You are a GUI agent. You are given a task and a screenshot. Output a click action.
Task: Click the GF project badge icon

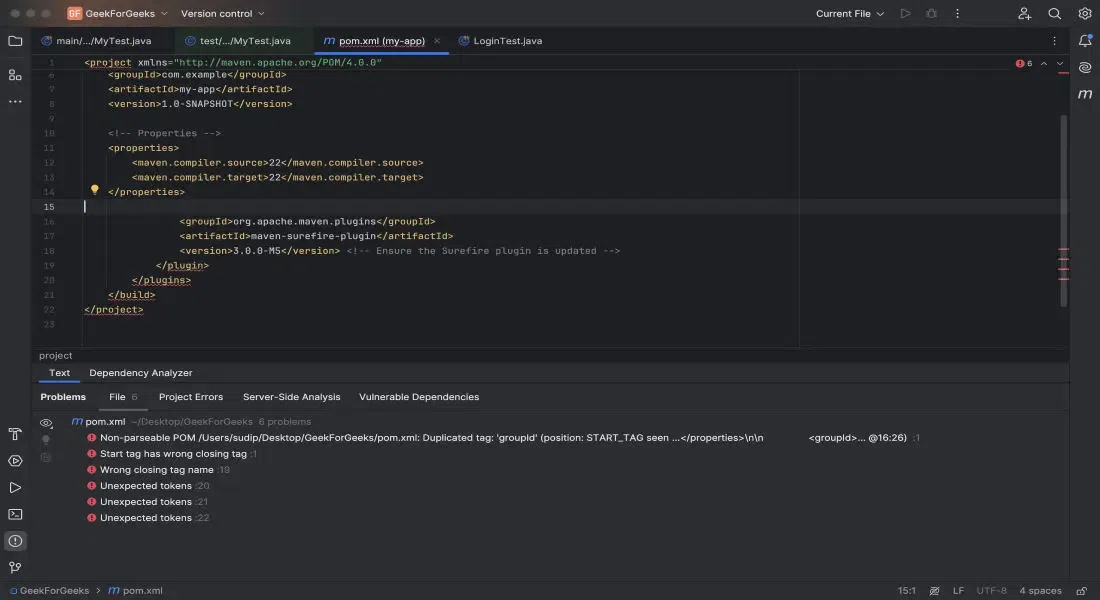pyautogui.click(x=74, y=13)
